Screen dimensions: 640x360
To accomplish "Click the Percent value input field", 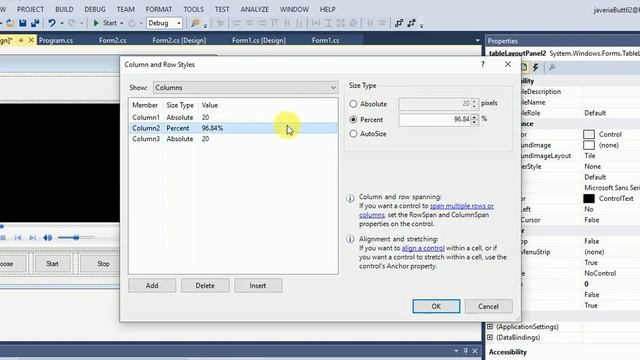I will click(435, 120).
